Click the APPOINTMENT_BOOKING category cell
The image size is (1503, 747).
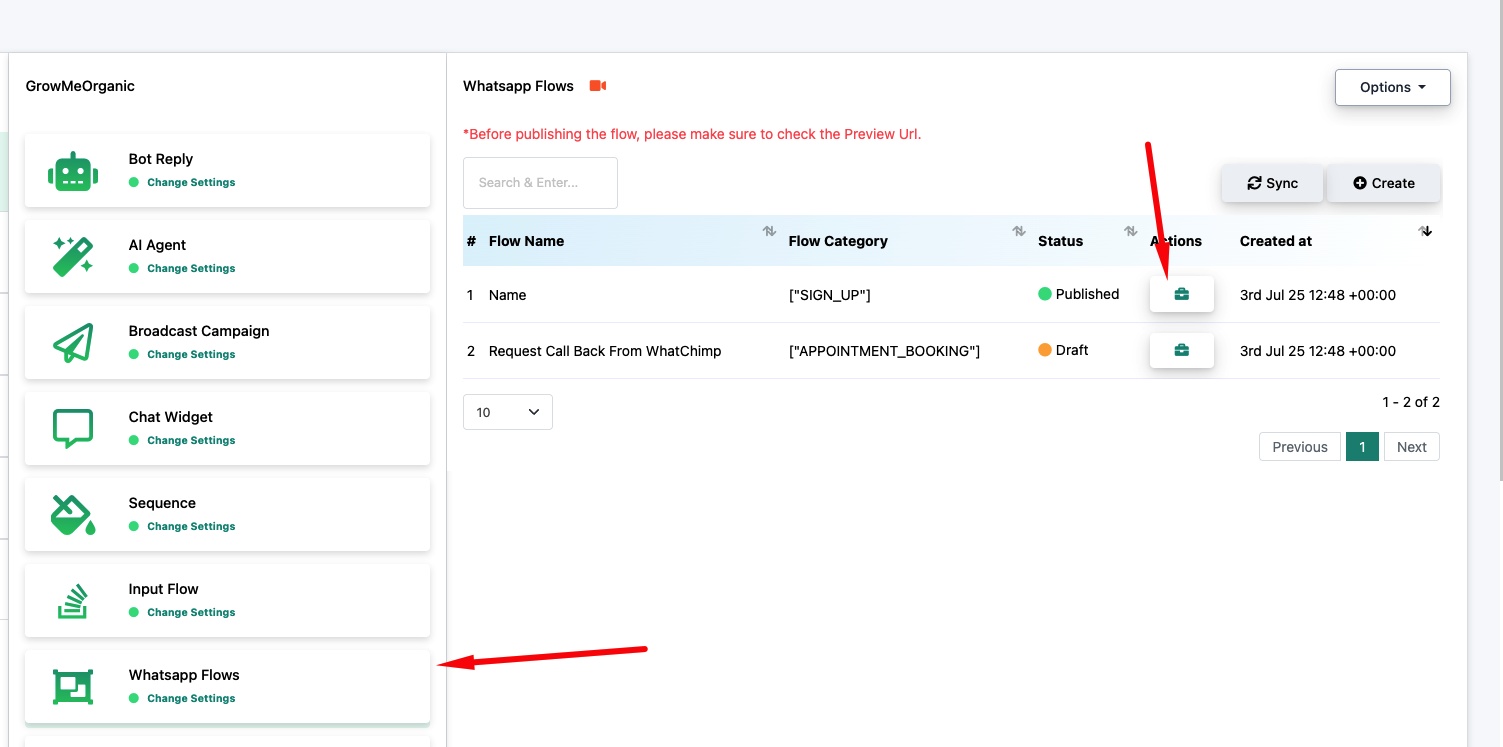tap(884, 351)
